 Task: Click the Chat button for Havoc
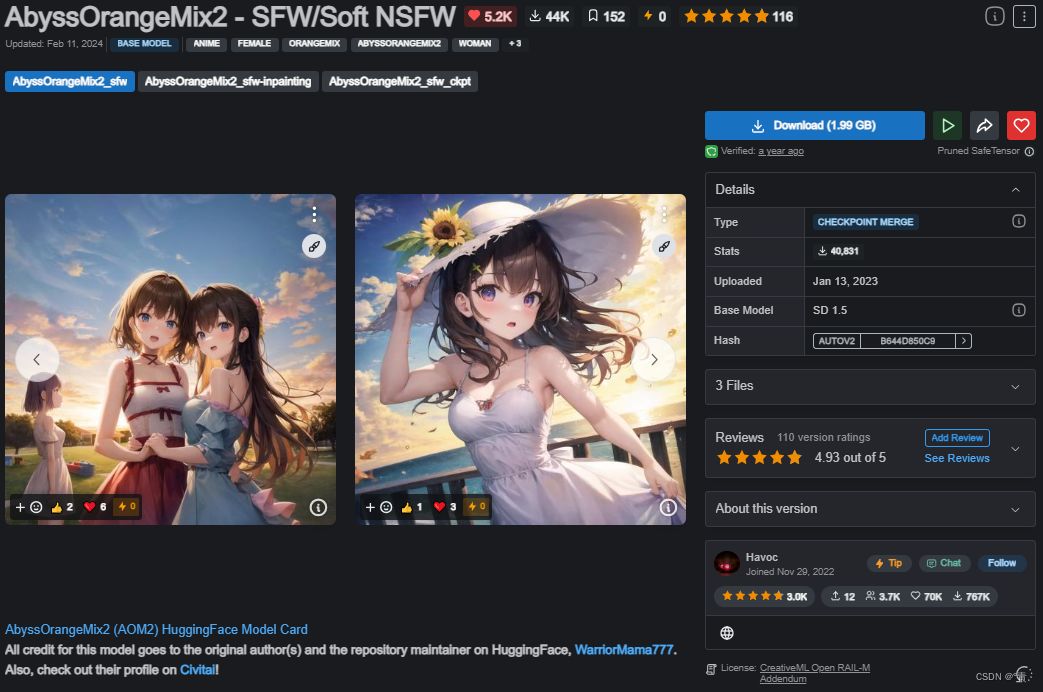pos(944,563)
